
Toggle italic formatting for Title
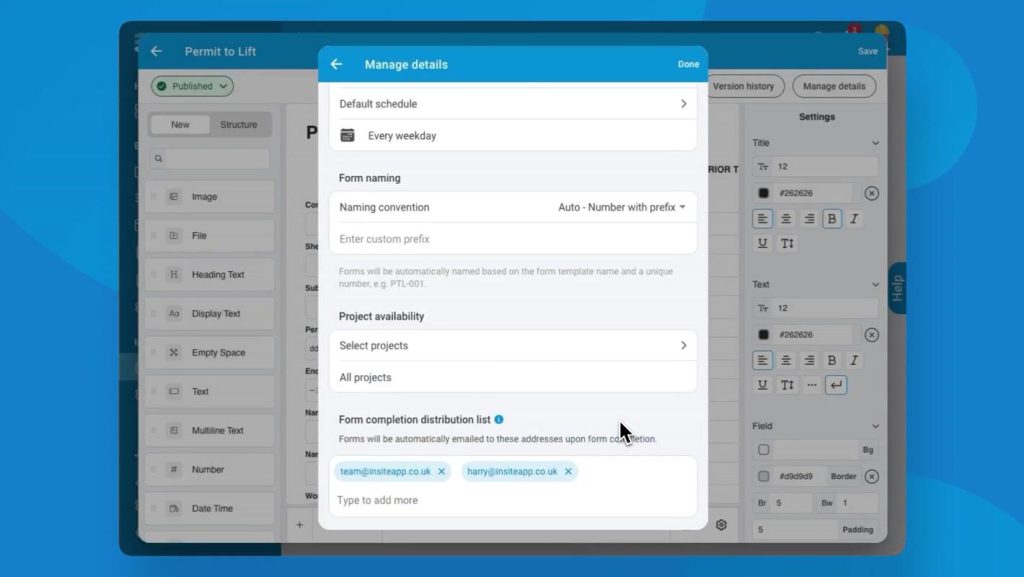point(856,218)
